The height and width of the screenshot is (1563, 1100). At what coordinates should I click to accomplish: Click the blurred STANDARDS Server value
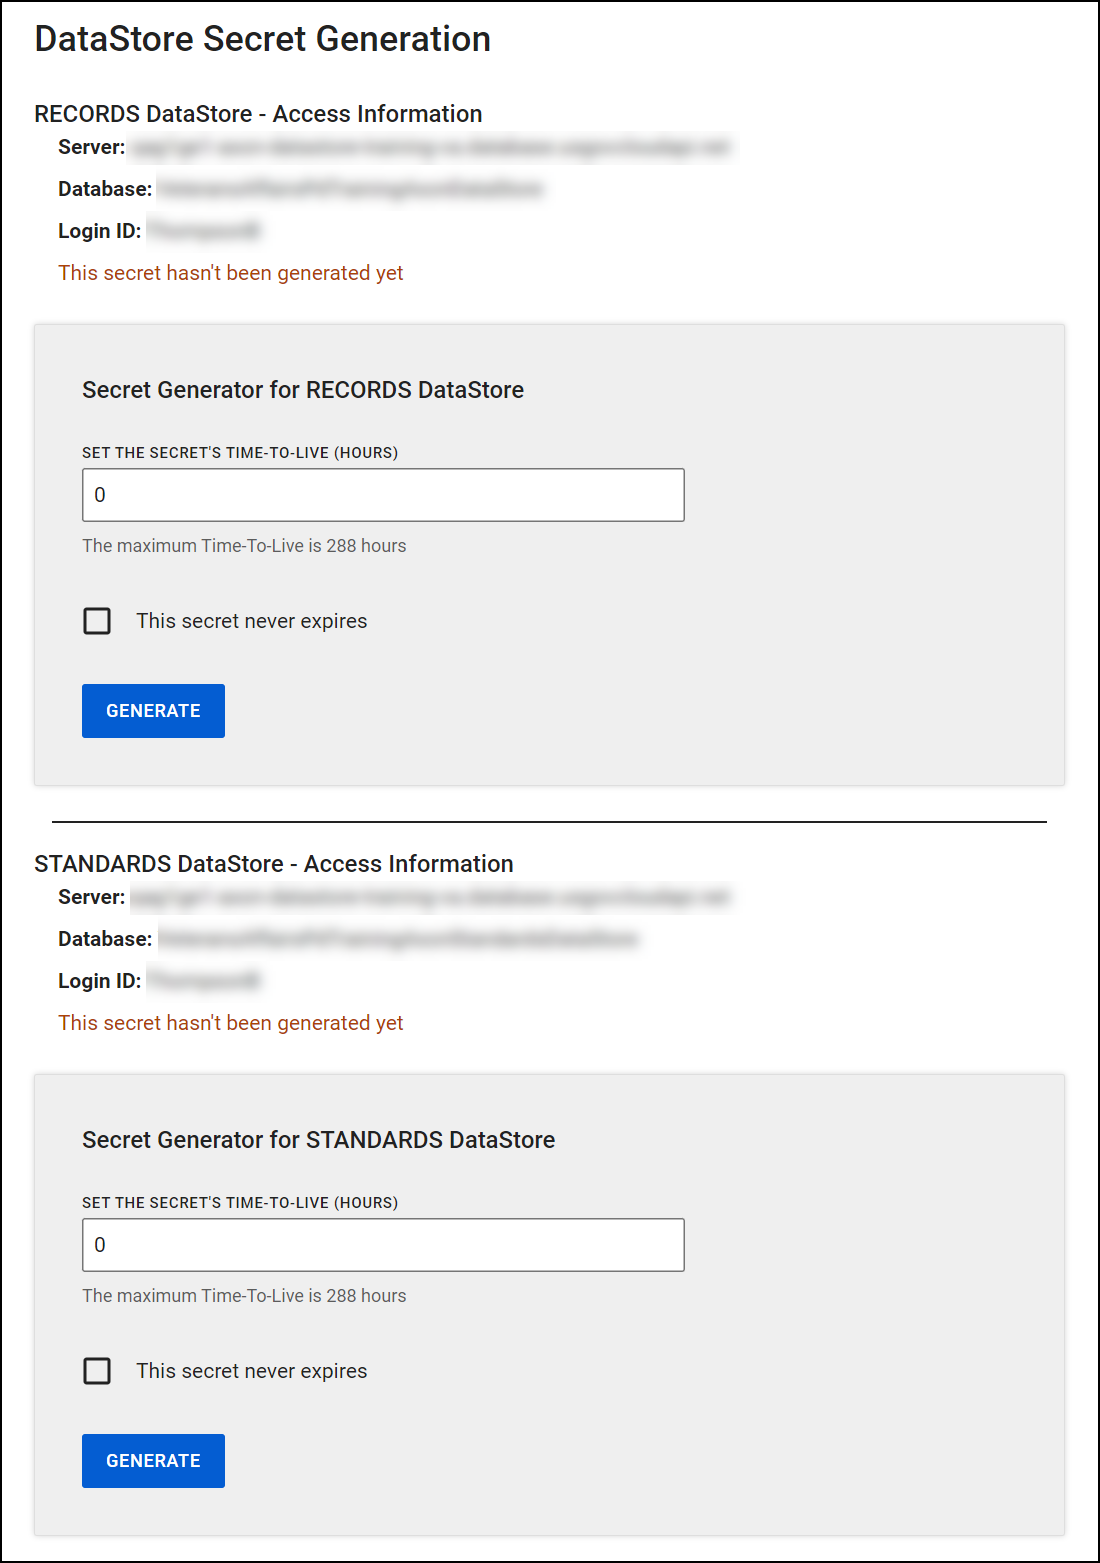pos(430,898)
